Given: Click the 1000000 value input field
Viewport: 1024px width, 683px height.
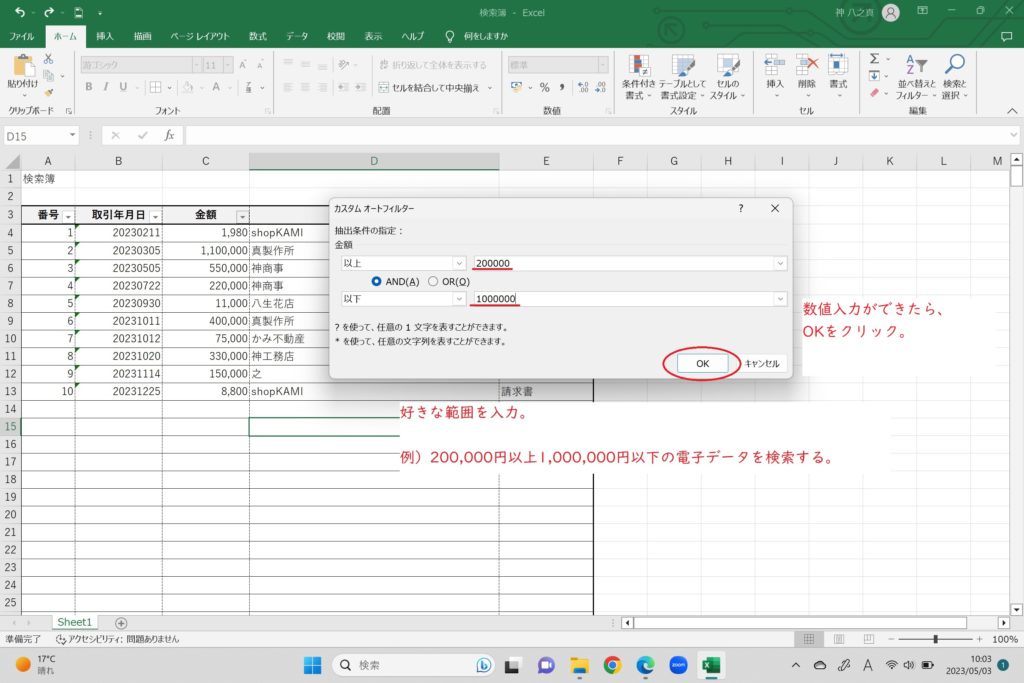Looking at the screenshot, I should coord(620,299).
